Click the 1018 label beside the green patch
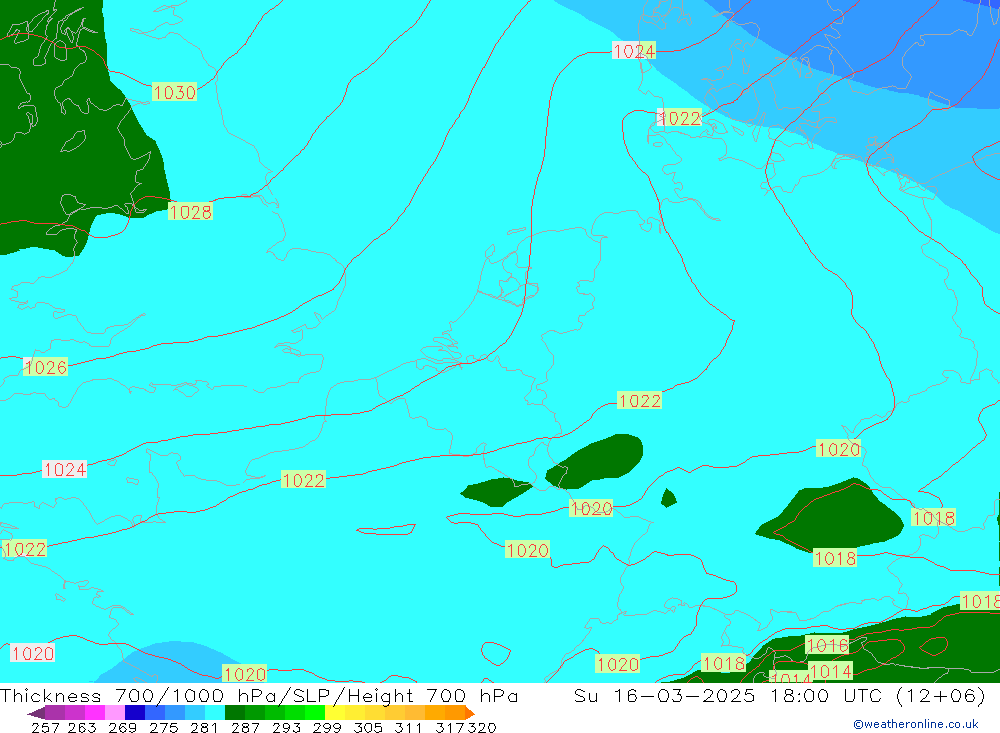The width and height of the screenshot is (1000, 733). [x=835, y=558]
